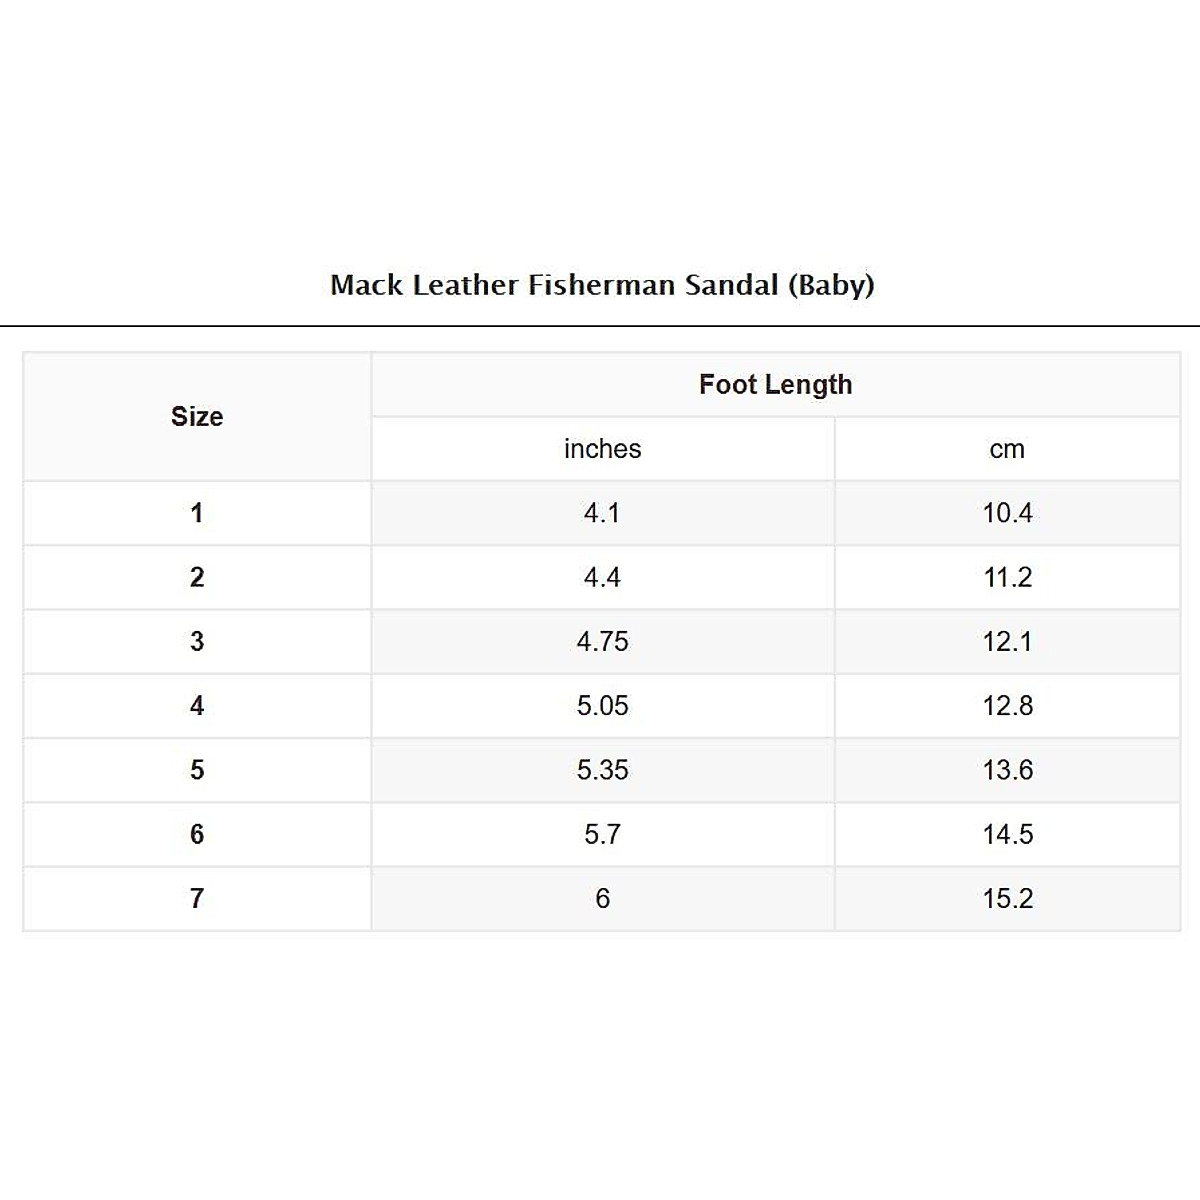Click the Foot Length header cell
1200x1200 pixels.
(775, 384)
